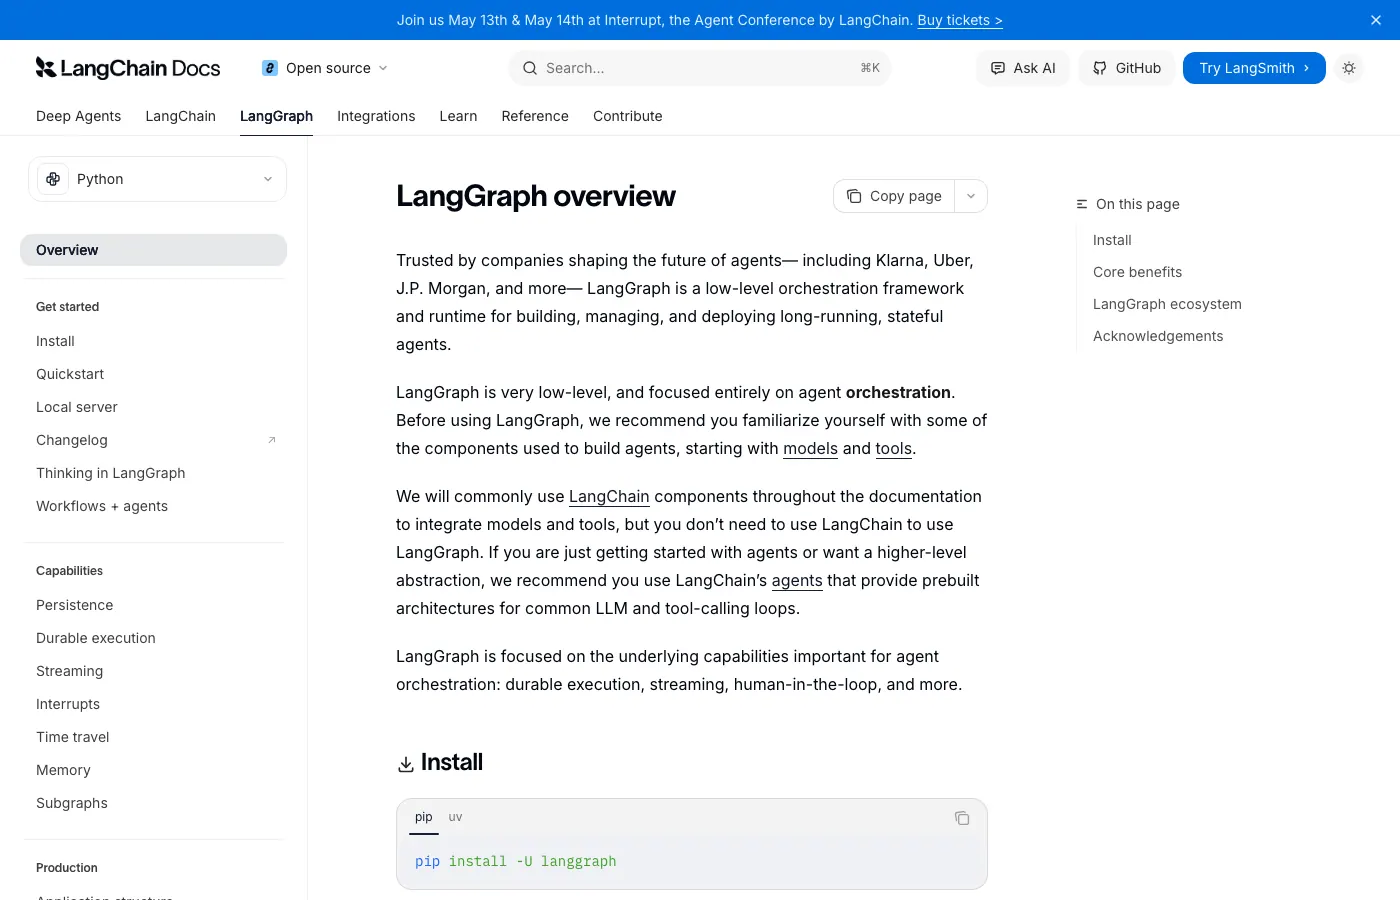Open the Streaming sidebar page
This screenshot has height=900, width=1400.
click(70, 671)
